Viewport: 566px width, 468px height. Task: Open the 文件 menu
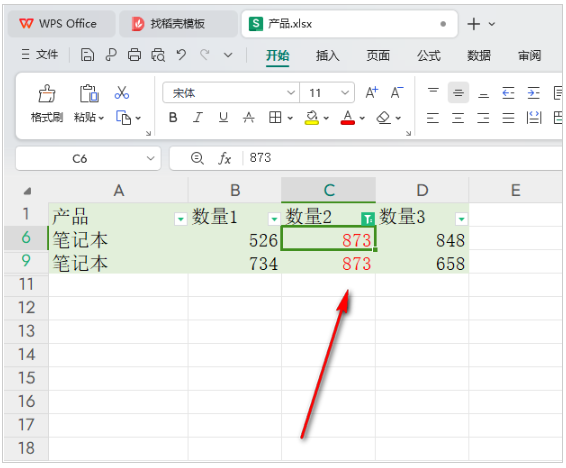40,55
